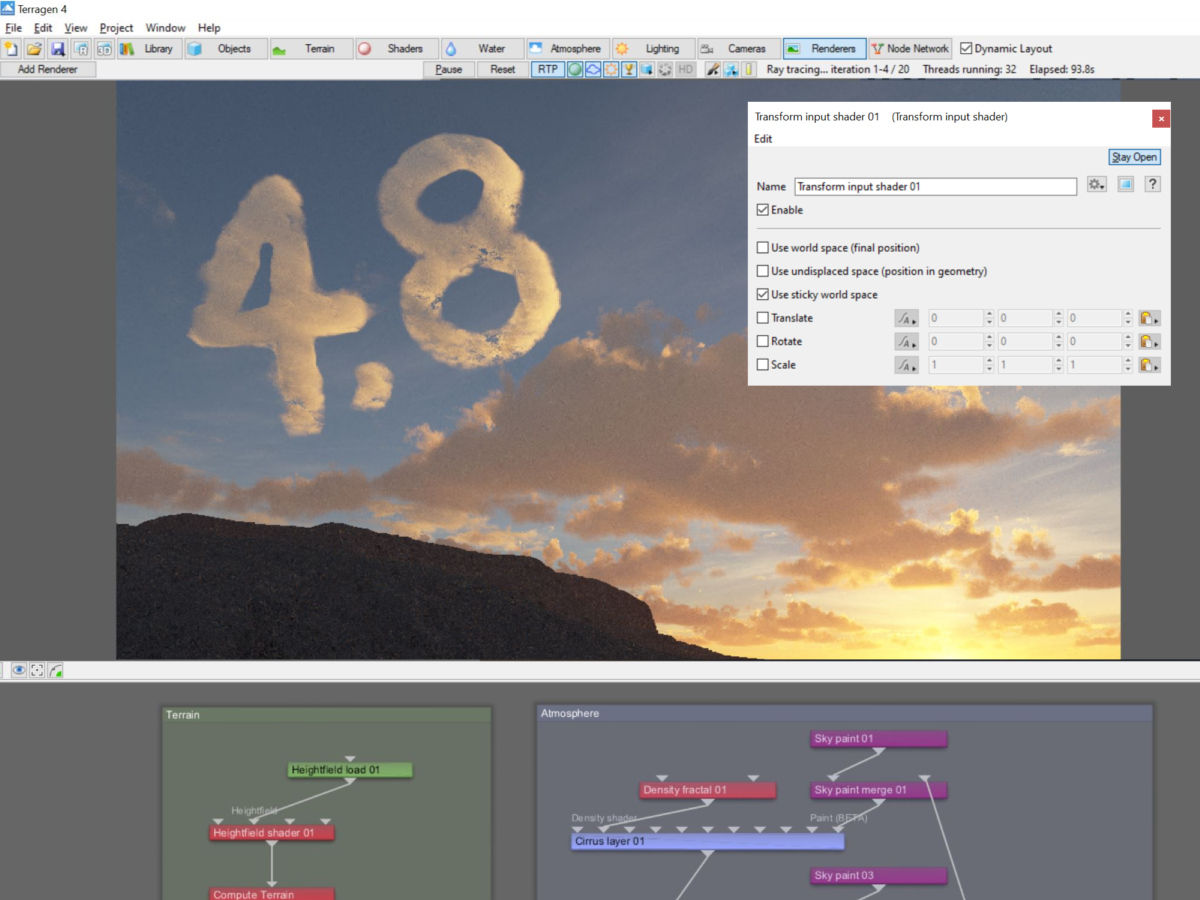Enable the Translate checkbox

(761, 317)
